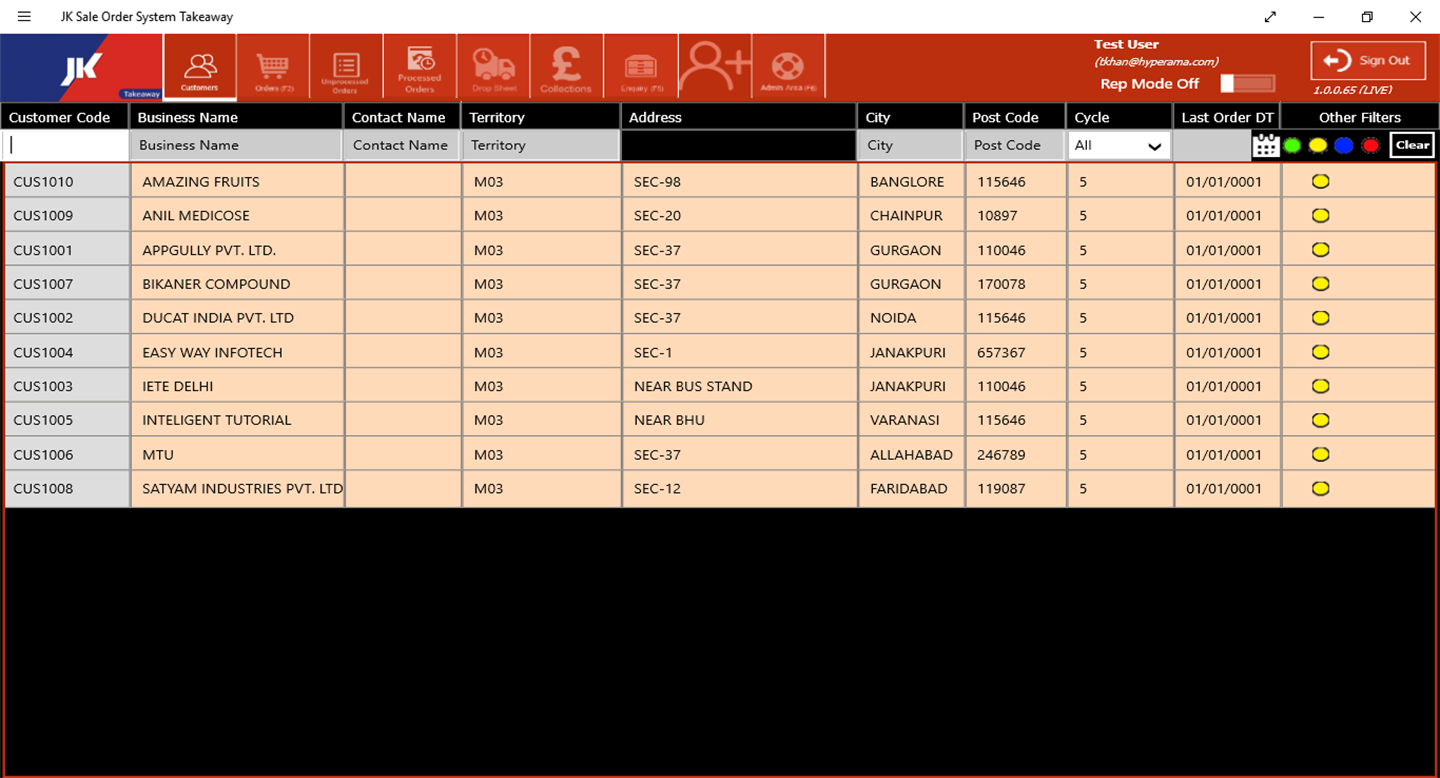Sort by Business Name column header
Screen dimensions: 1440x778
pos(237,117)
